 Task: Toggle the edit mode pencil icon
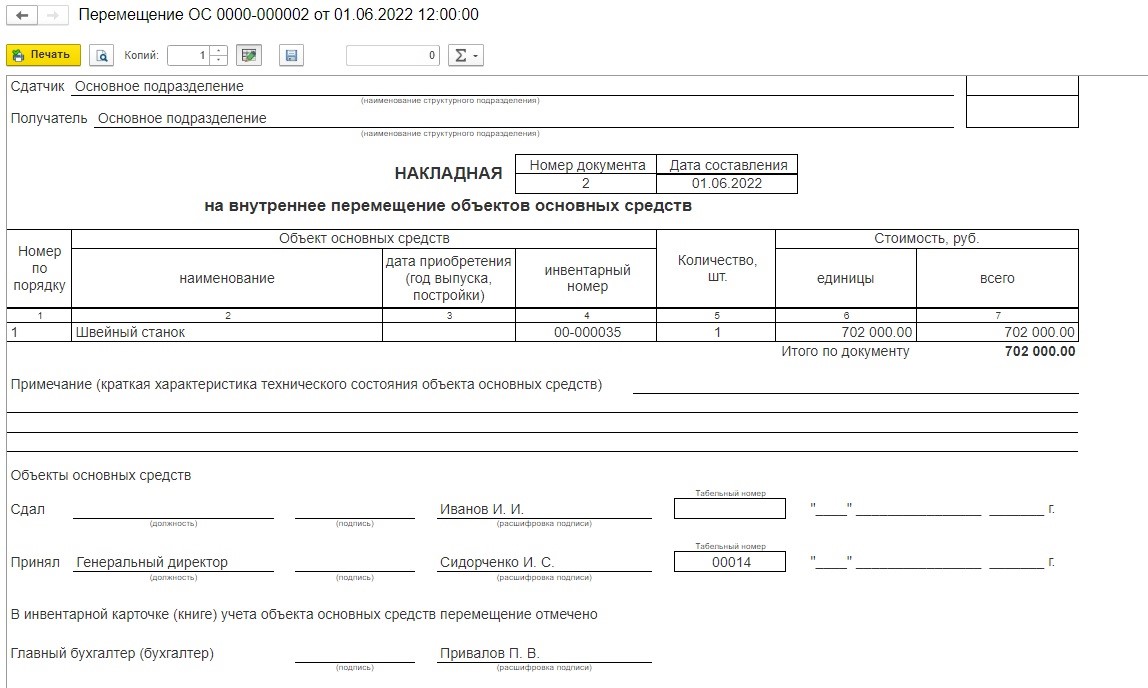point(249,55)
